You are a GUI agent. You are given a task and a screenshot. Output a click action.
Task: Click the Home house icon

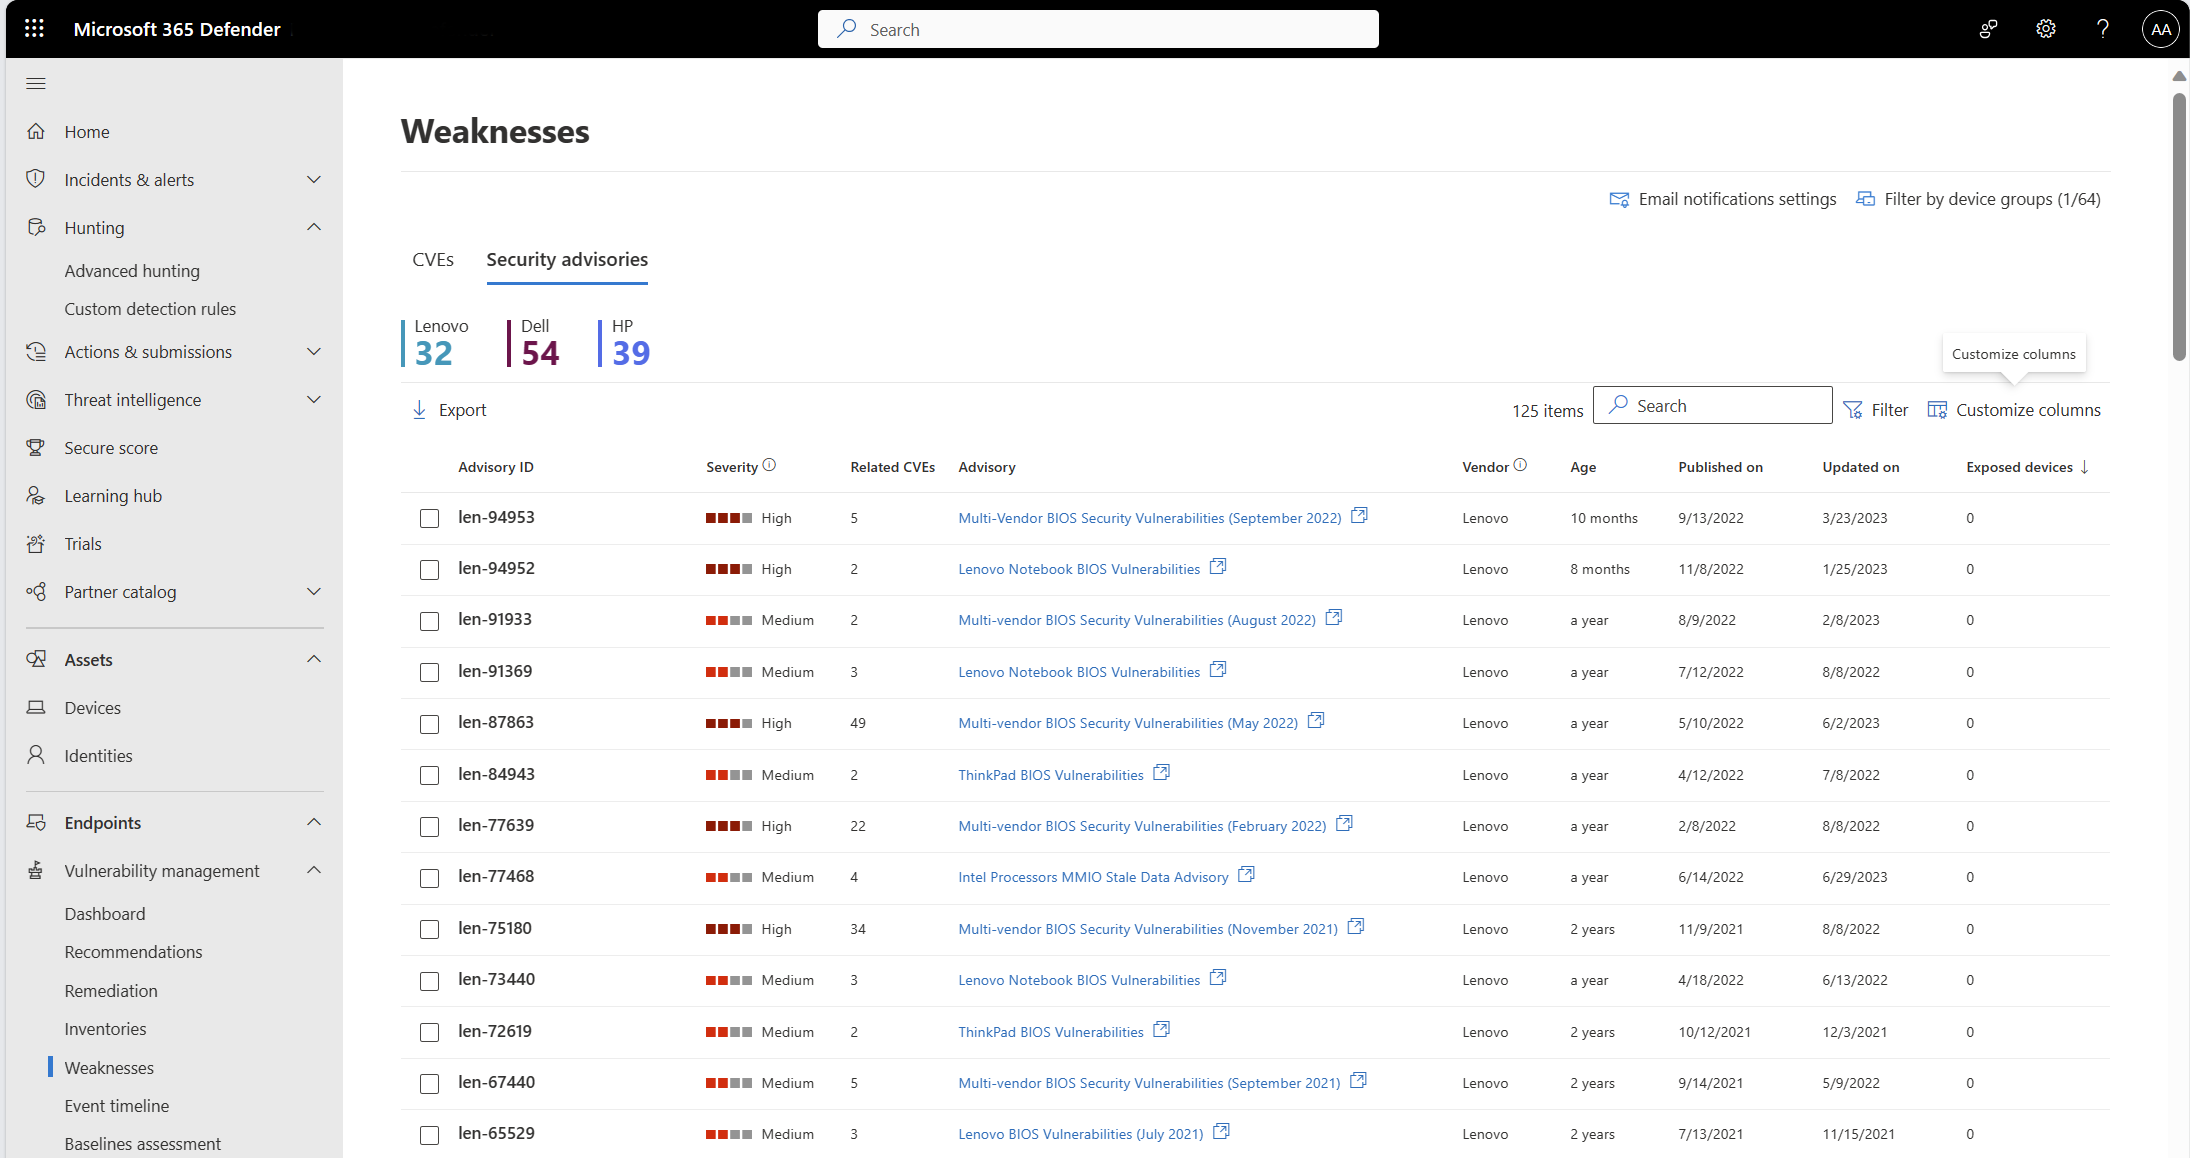[36, 131]
